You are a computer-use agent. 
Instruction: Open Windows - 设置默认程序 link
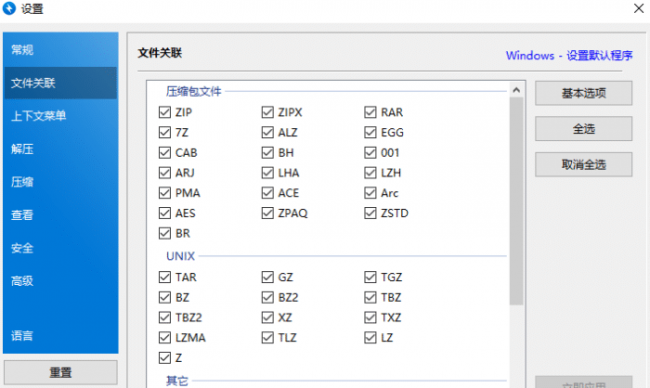569,55
